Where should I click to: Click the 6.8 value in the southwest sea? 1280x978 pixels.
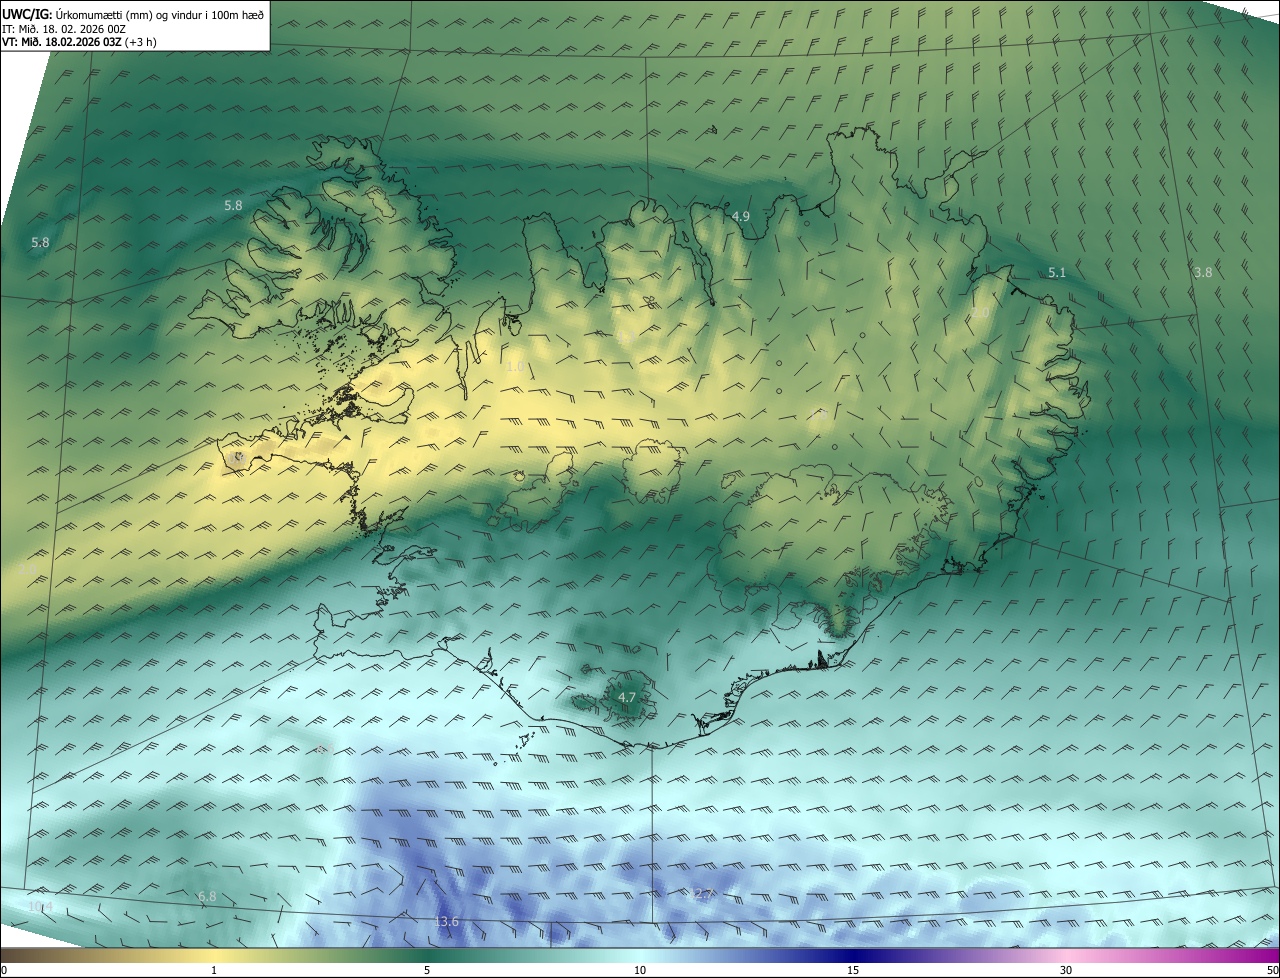pos(207,896)
